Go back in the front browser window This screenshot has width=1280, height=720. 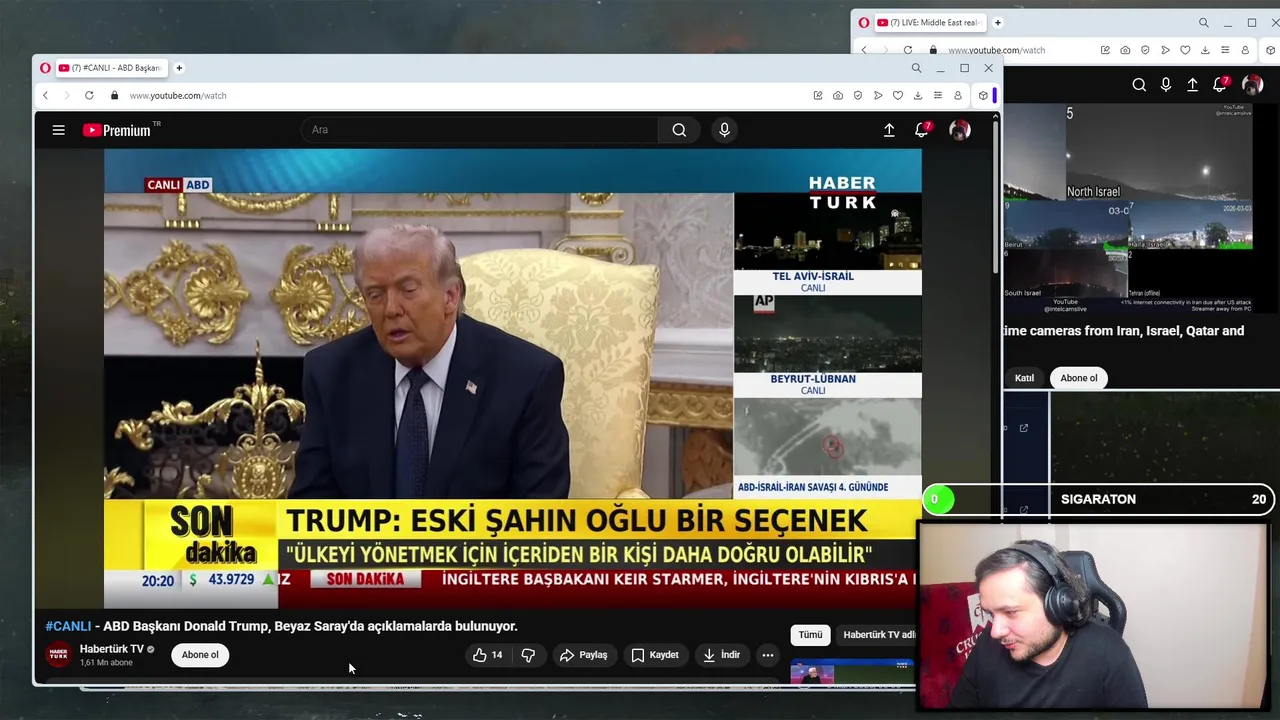click(45, 96)
